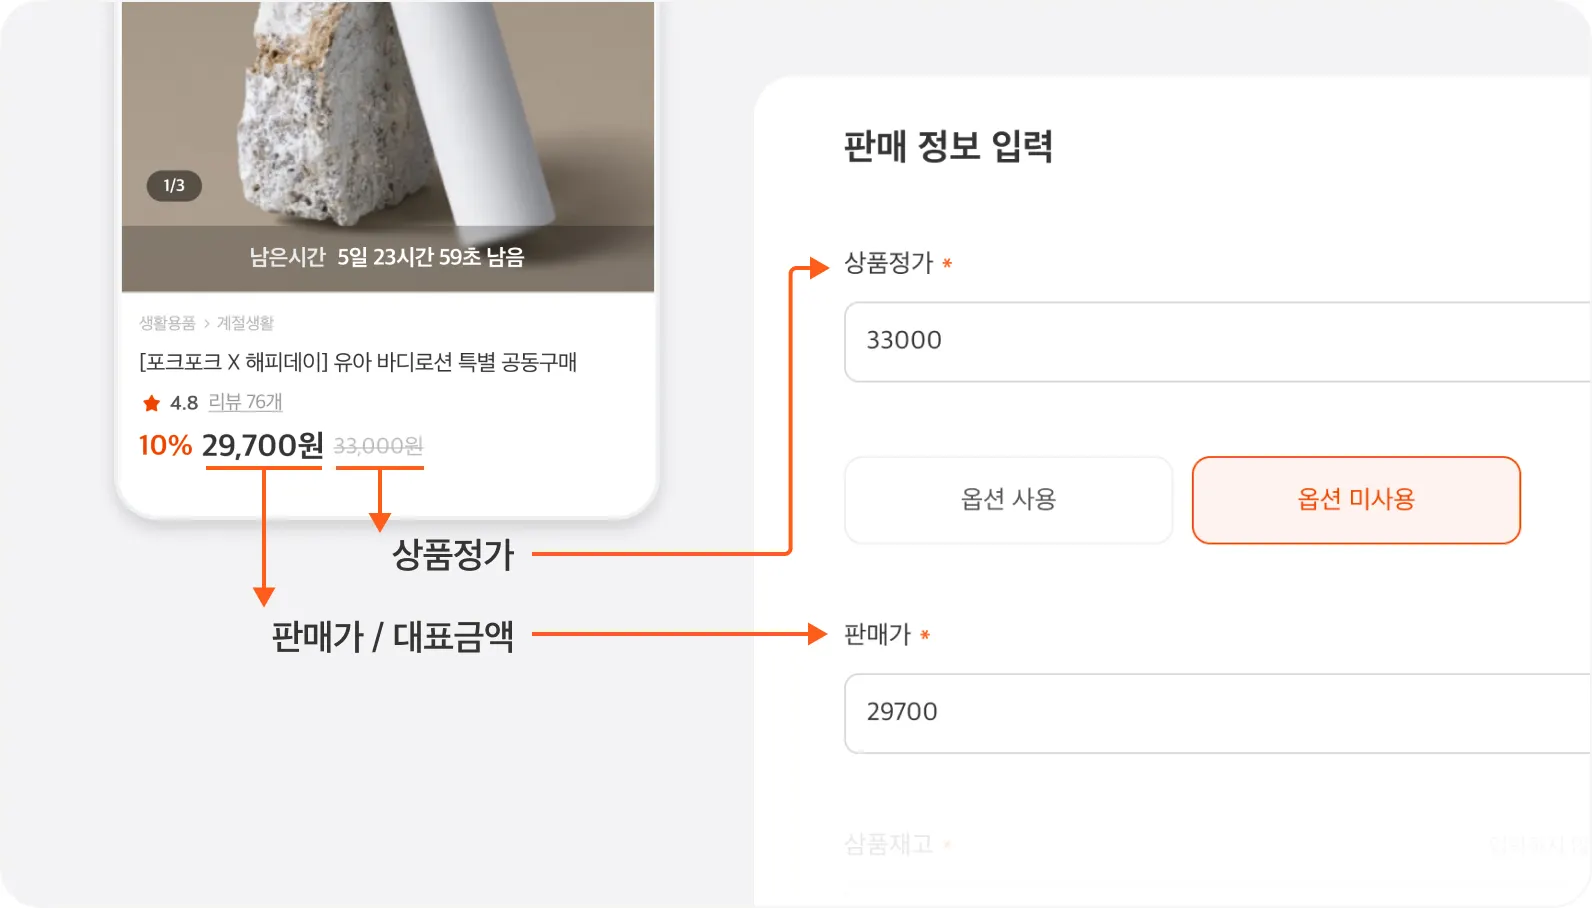Click the product photo thumbnail
This screenshot has width=1592, height=908.
387,110
